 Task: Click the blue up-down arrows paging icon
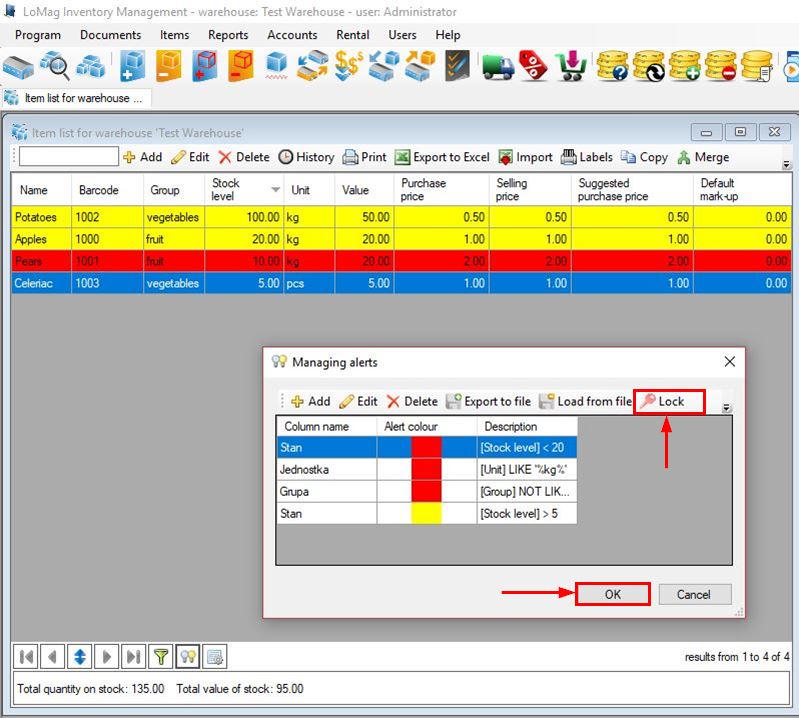tap(79, 657)
